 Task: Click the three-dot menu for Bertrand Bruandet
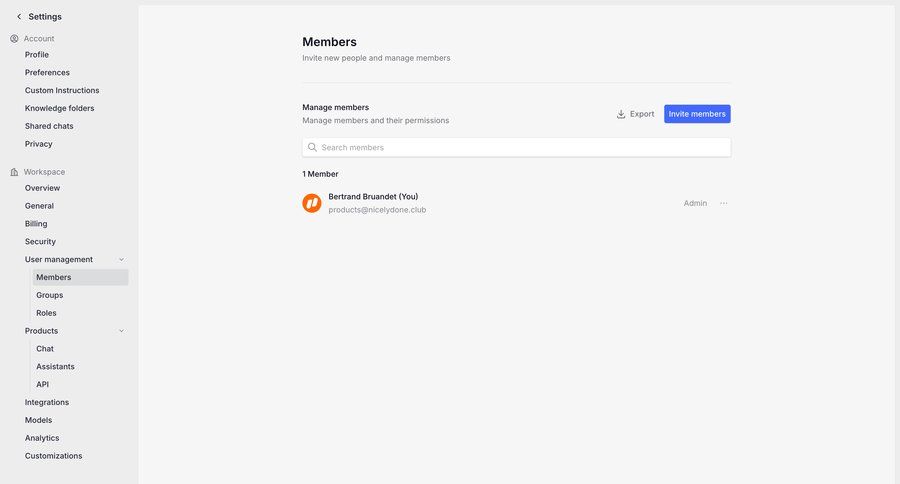point(724,203)
